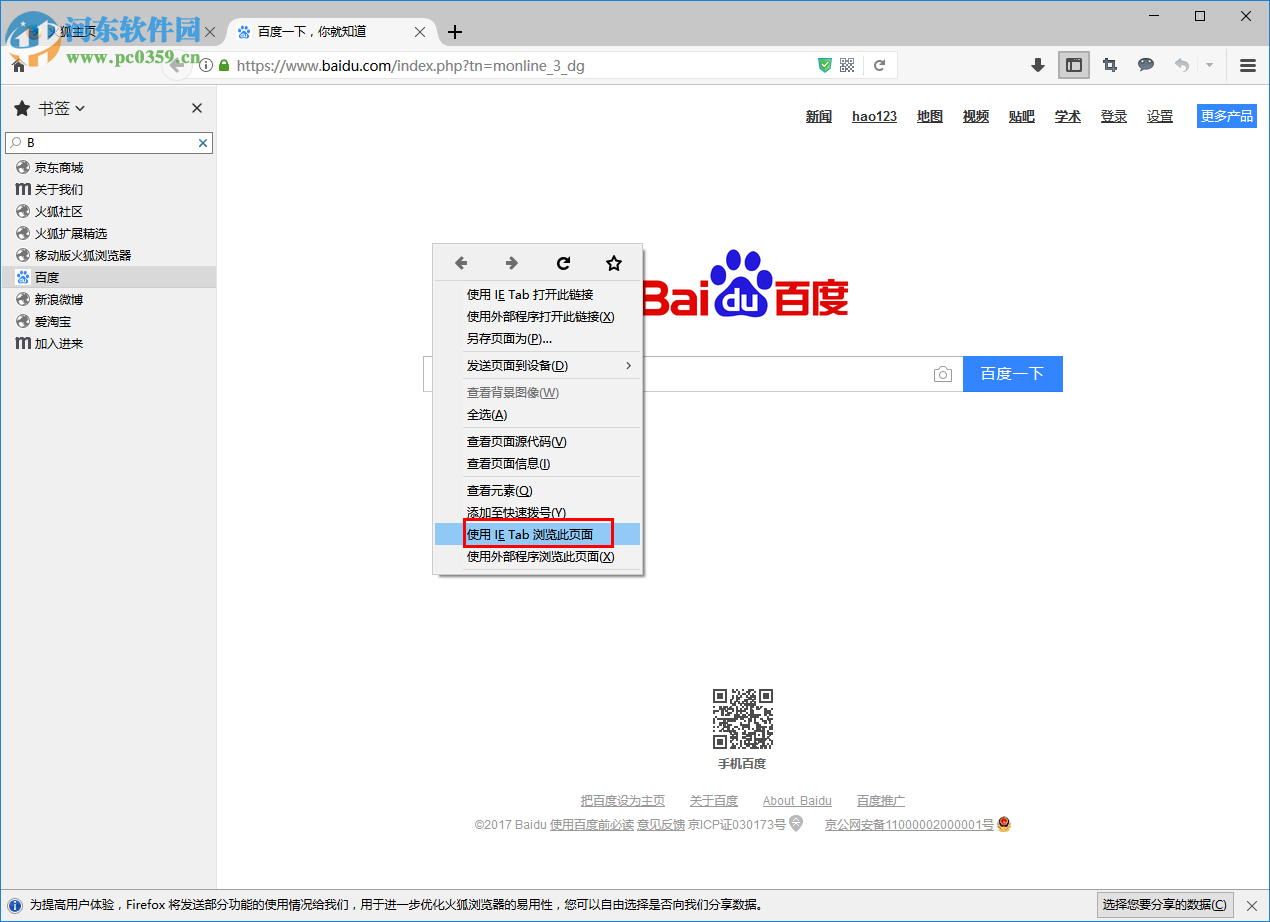
Task: Toggle the green security shield in address bar
Action: (822, 64)
